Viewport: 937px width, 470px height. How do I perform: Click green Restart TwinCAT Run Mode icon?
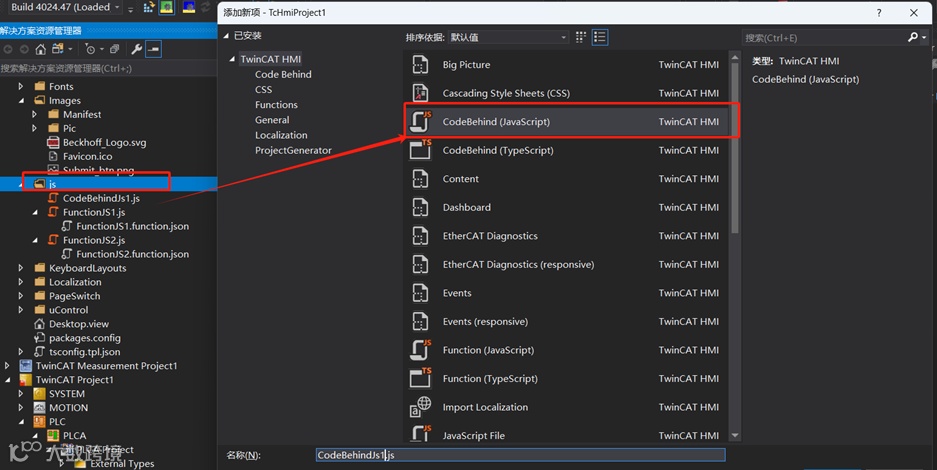tap(166, 7)
